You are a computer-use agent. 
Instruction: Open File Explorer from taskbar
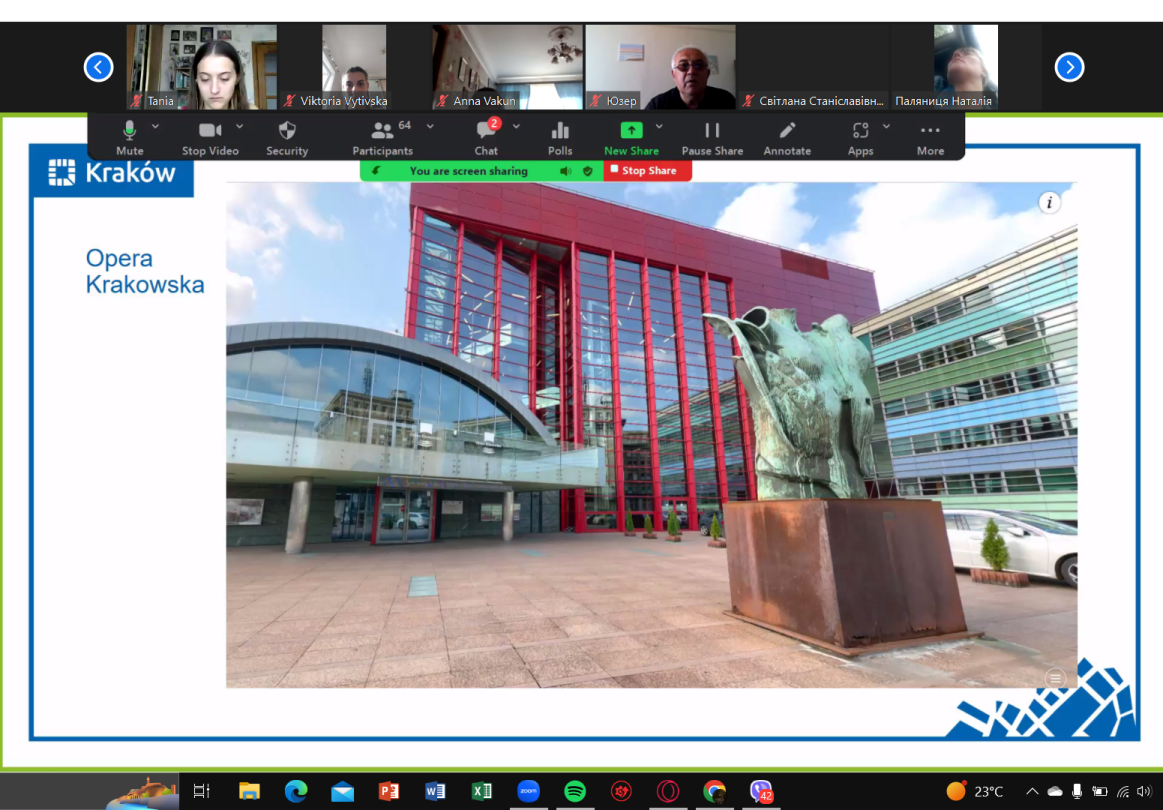(249, 791)
